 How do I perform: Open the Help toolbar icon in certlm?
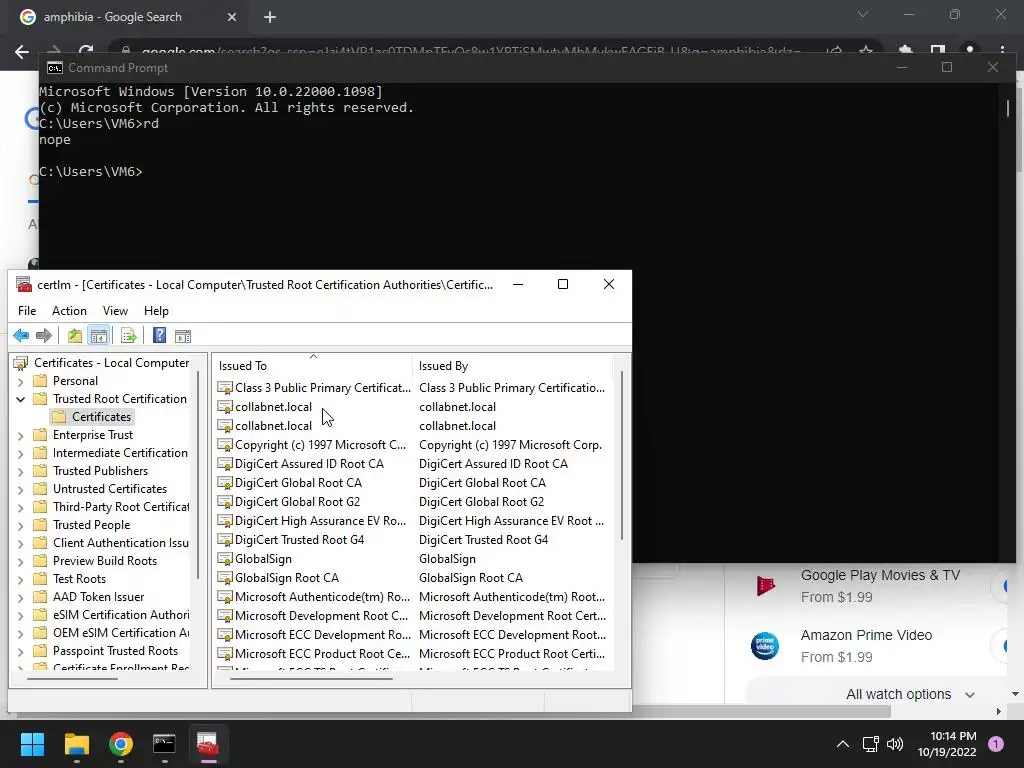pyautogui.click(x=159, y=336)
